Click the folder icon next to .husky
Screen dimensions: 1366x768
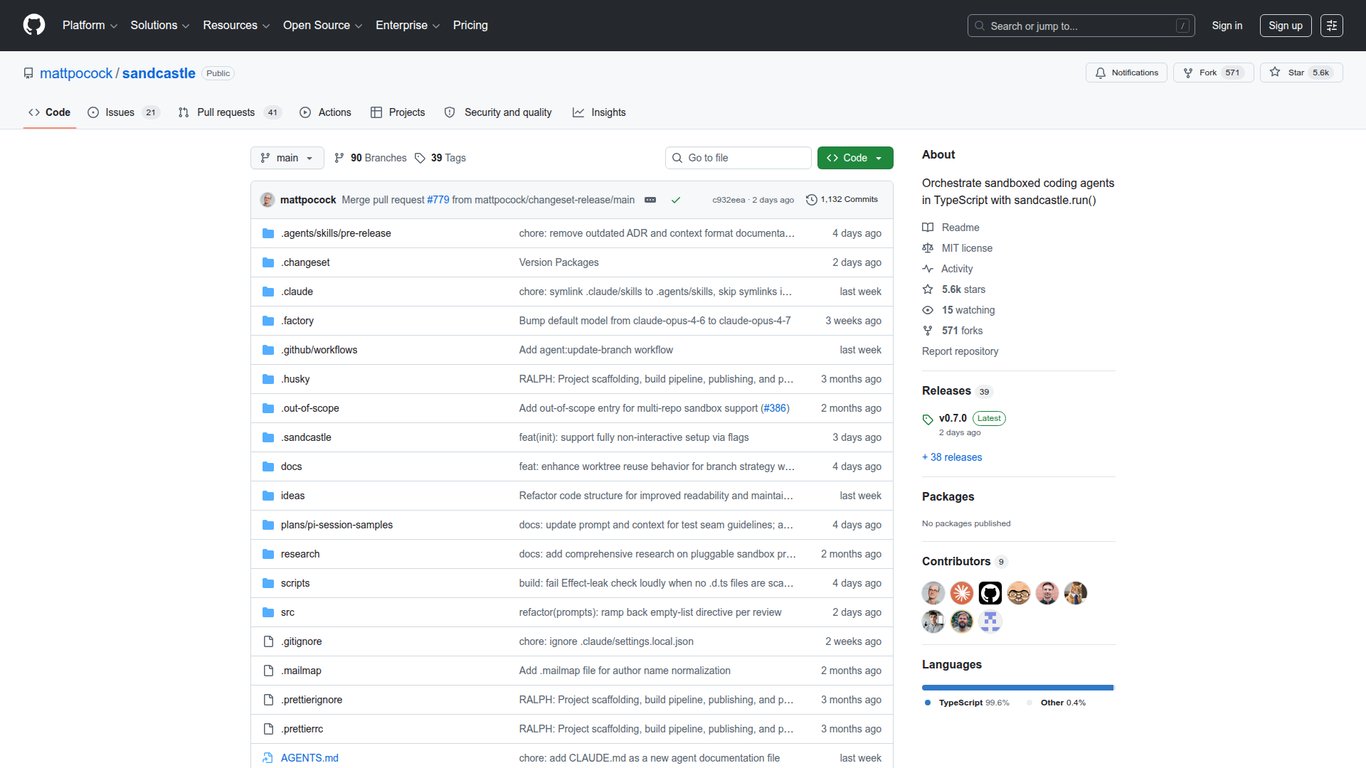(x=268, y=379)
